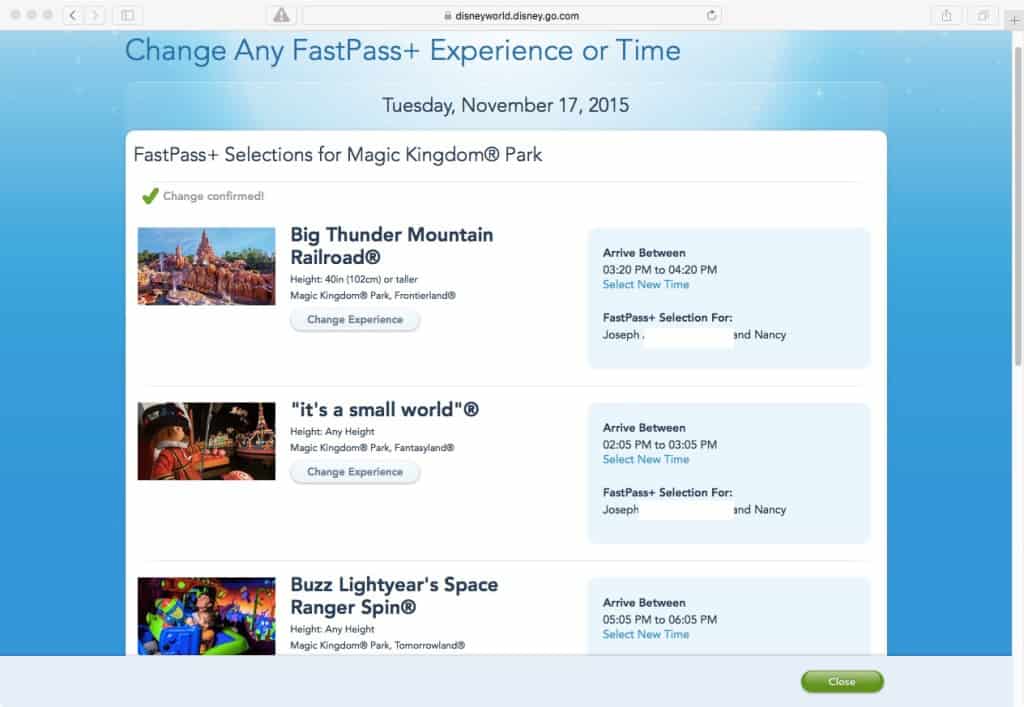The height and width of the screenshot is (707, 1024).
Task: Click the Buzz Lightyear's Space Ranger Spin thumbnail
Action: pos(206,616)
